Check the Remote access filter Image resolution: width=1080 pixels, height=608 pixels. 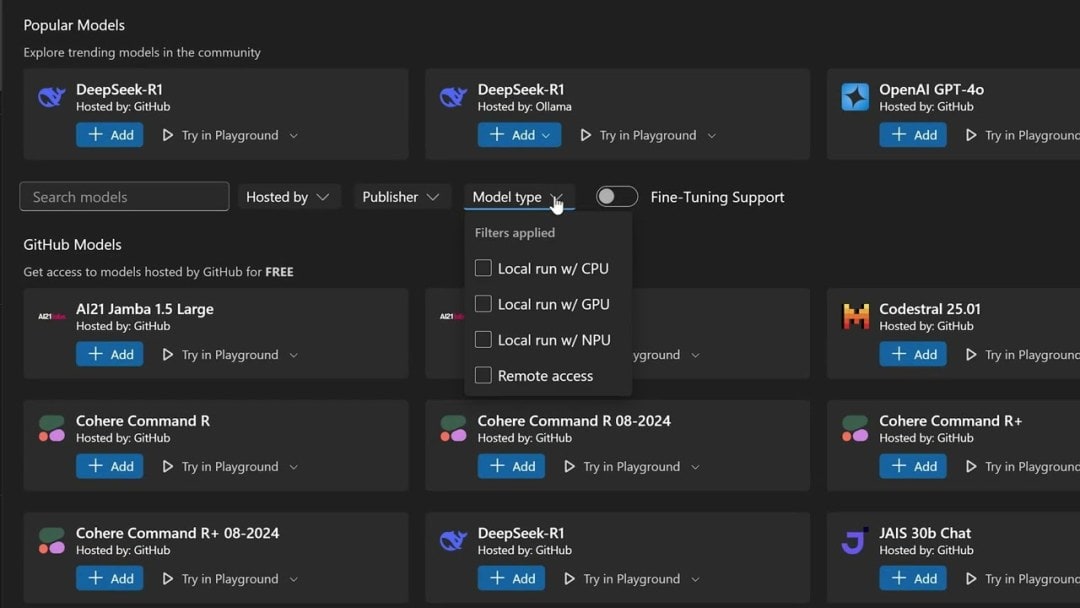tap(483, 375)
